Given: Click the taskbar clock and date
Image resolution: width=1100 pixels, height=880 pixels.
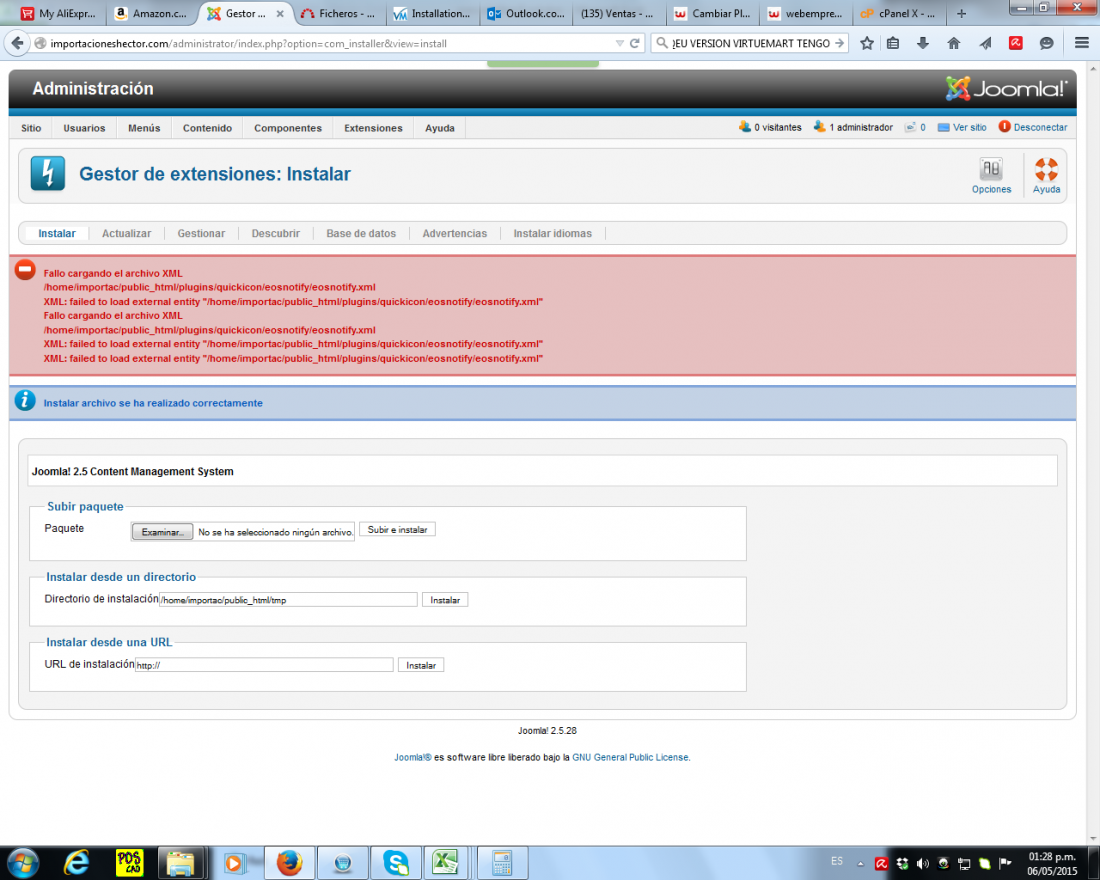Looking at the screenshot, I should coord(1052,864).
